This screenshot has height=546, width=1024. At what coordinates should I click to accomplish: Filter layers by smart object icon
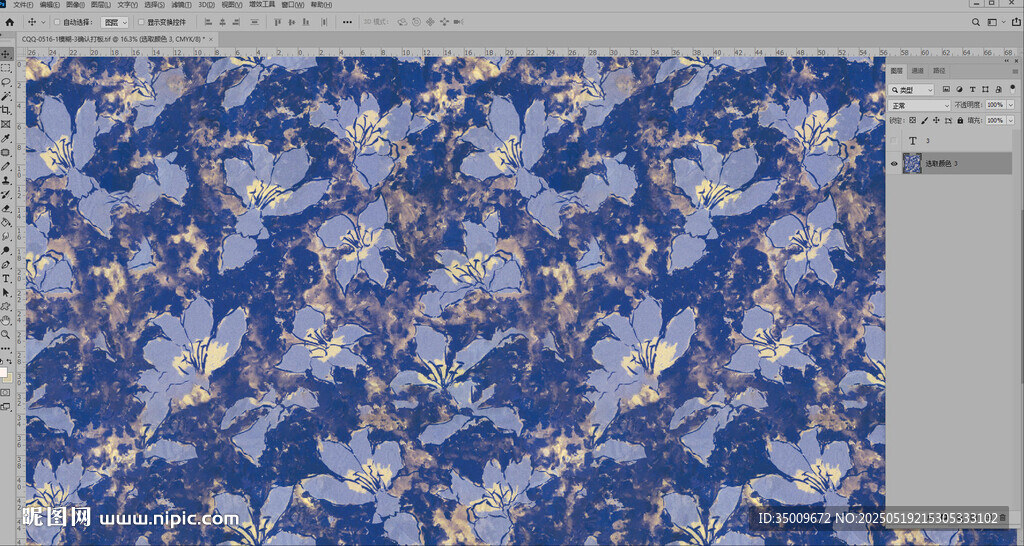coord(999,89)
